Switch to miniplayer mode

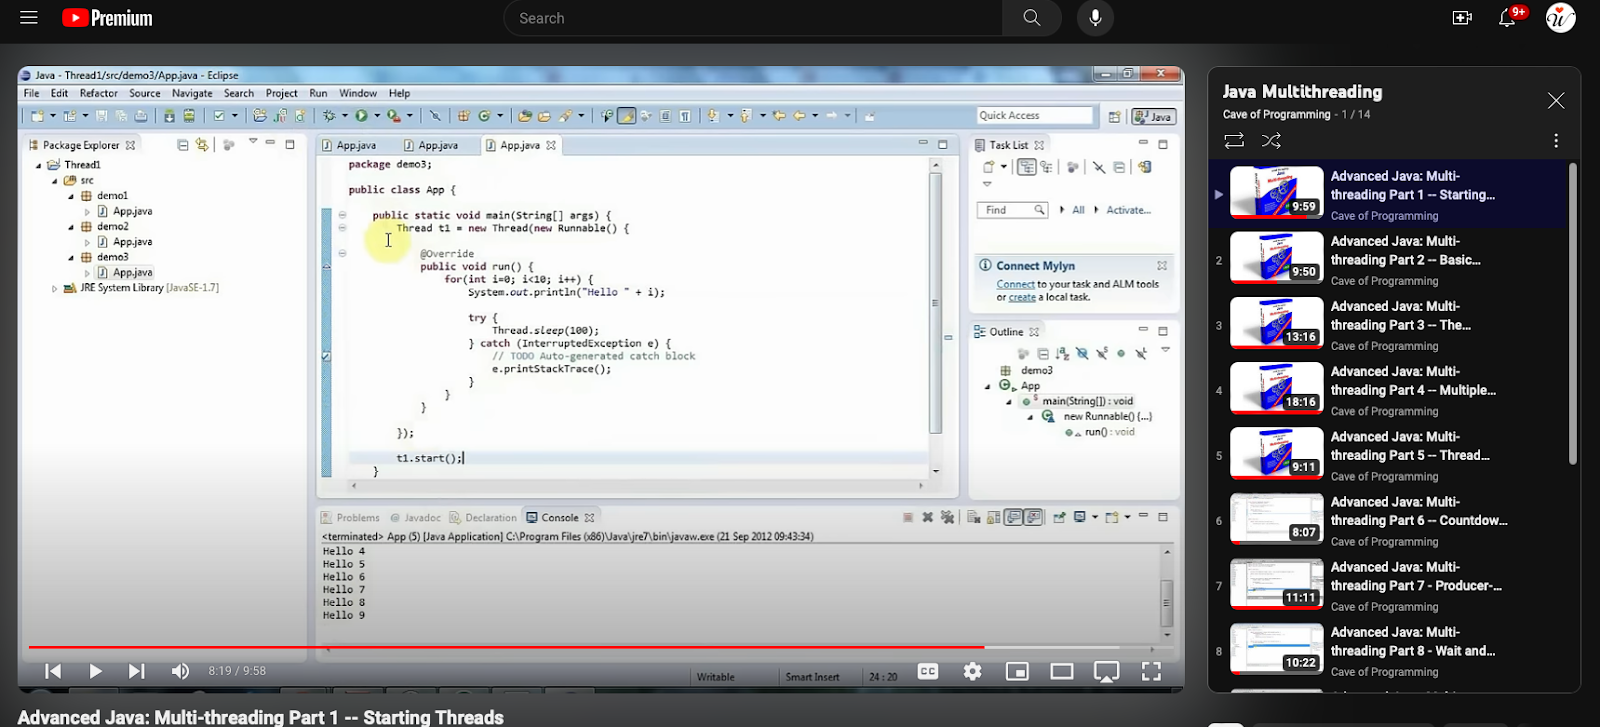click(x=1017, y=671)
